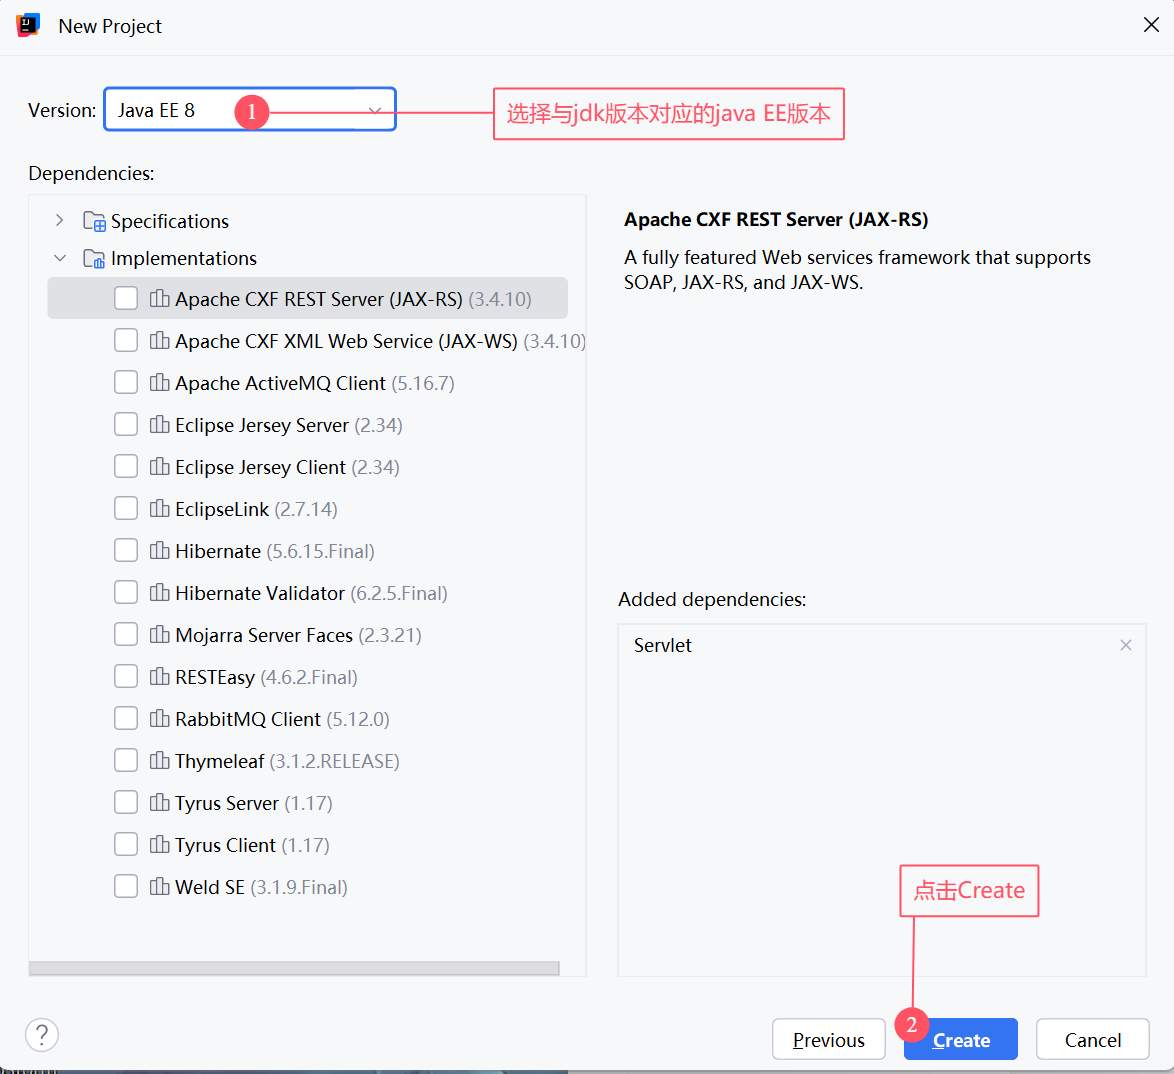
Task: Click library icon beside Eclipse Jersey Server
Action: (x=159, y=424)
